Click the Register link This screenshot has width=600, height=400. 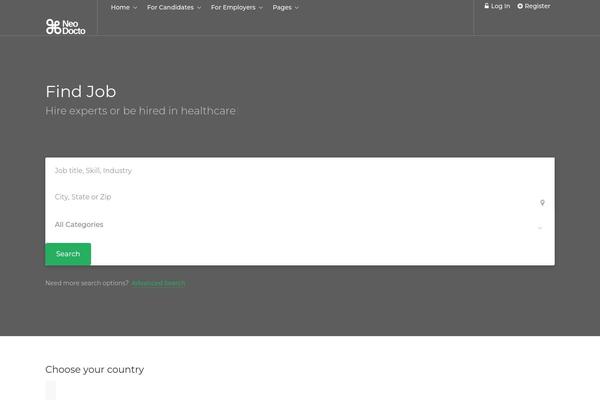534,6
